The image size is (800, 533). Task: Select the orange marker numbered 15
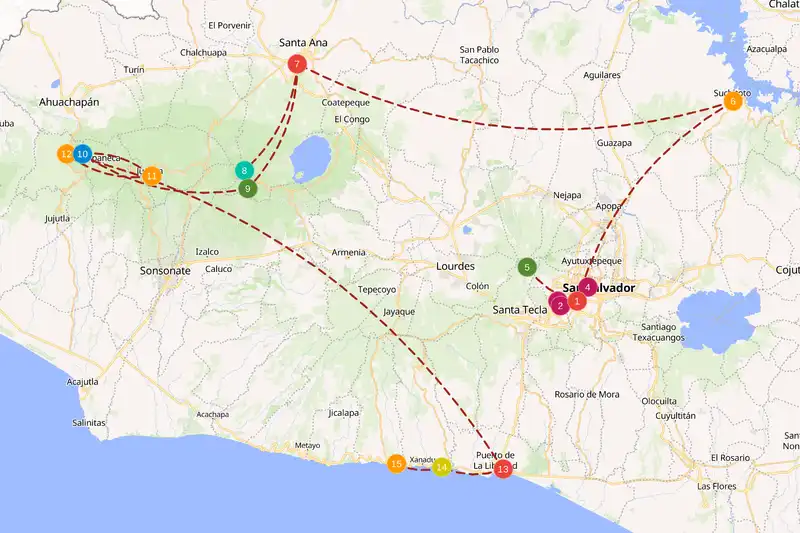pos(396,464)
